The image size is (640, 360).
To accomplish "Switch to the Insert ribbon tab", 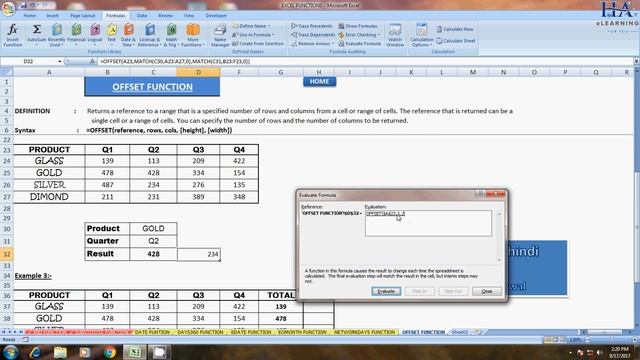I will [x=52, y=16].
